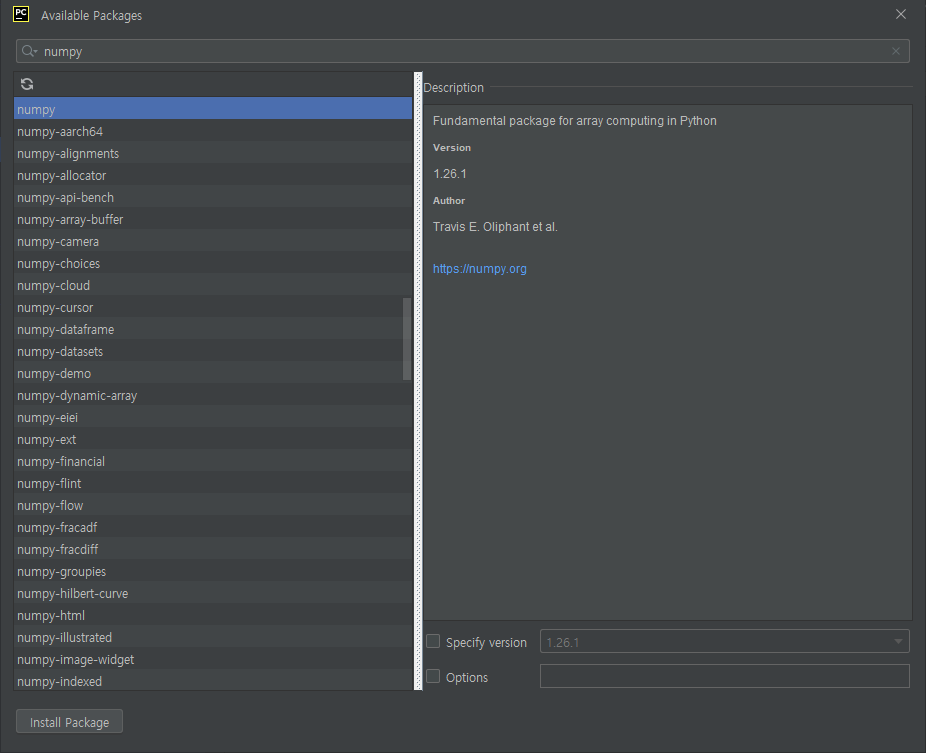Select numpy-ext in the list

(x=213, y=439)
